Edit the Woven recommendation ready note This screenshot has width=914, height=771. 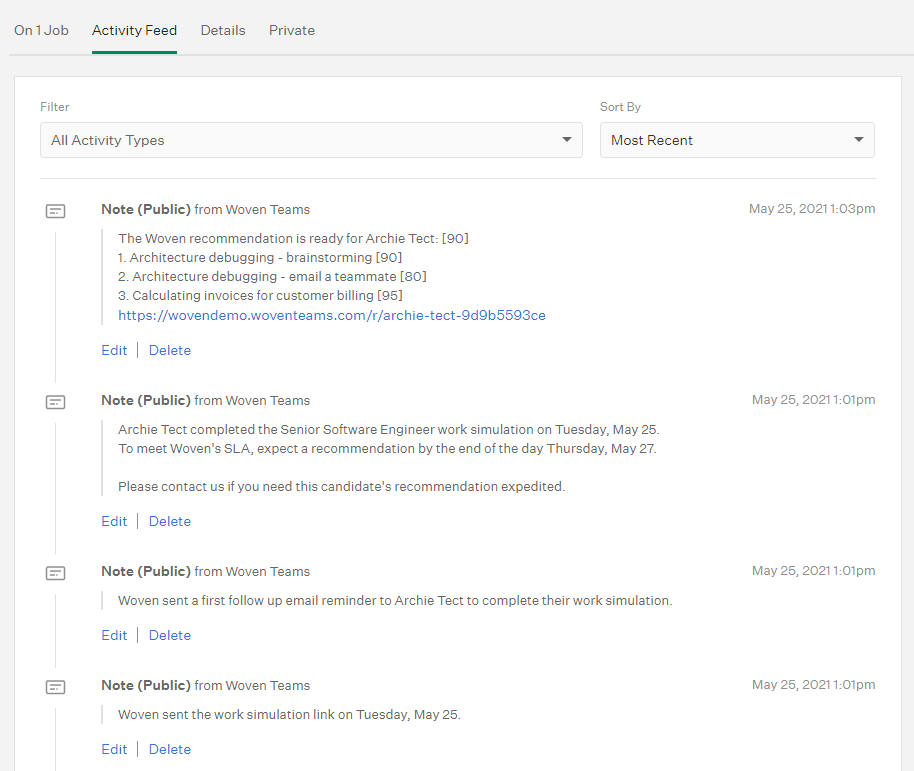click(114, 350)
